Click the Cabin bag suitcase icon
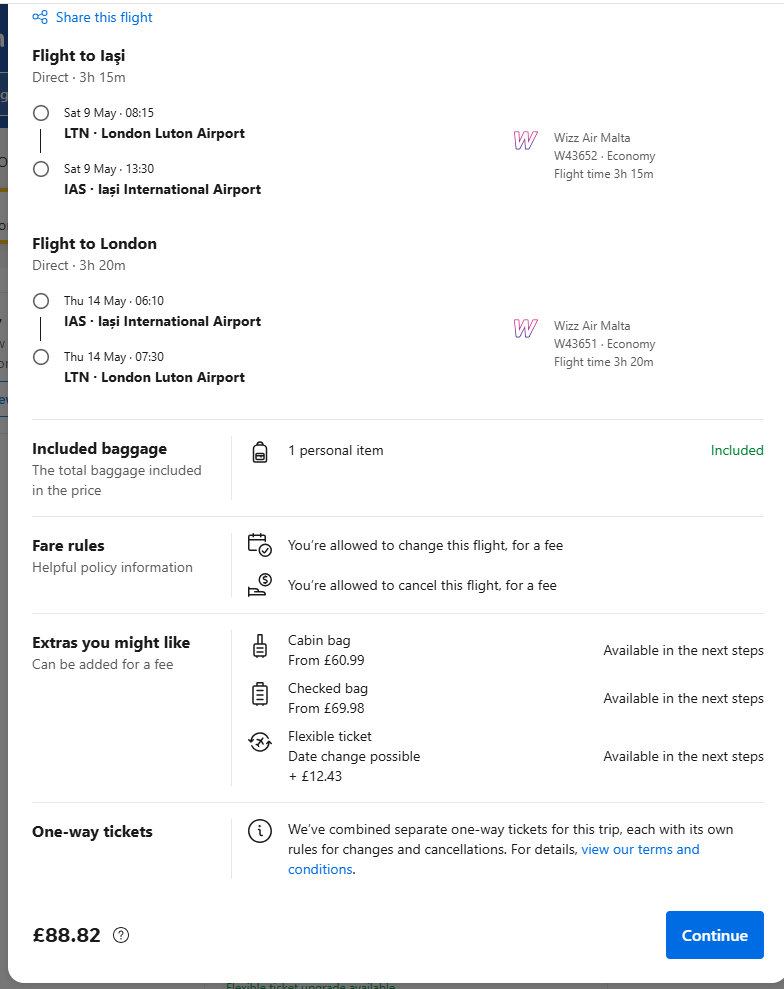784x989 pixels. click(260, 647)
